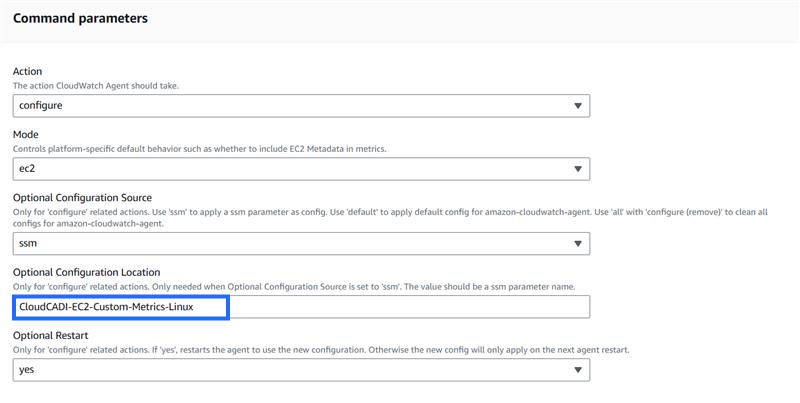Click the Mode description about EC2 Metadata

click(x=200, y=148)
